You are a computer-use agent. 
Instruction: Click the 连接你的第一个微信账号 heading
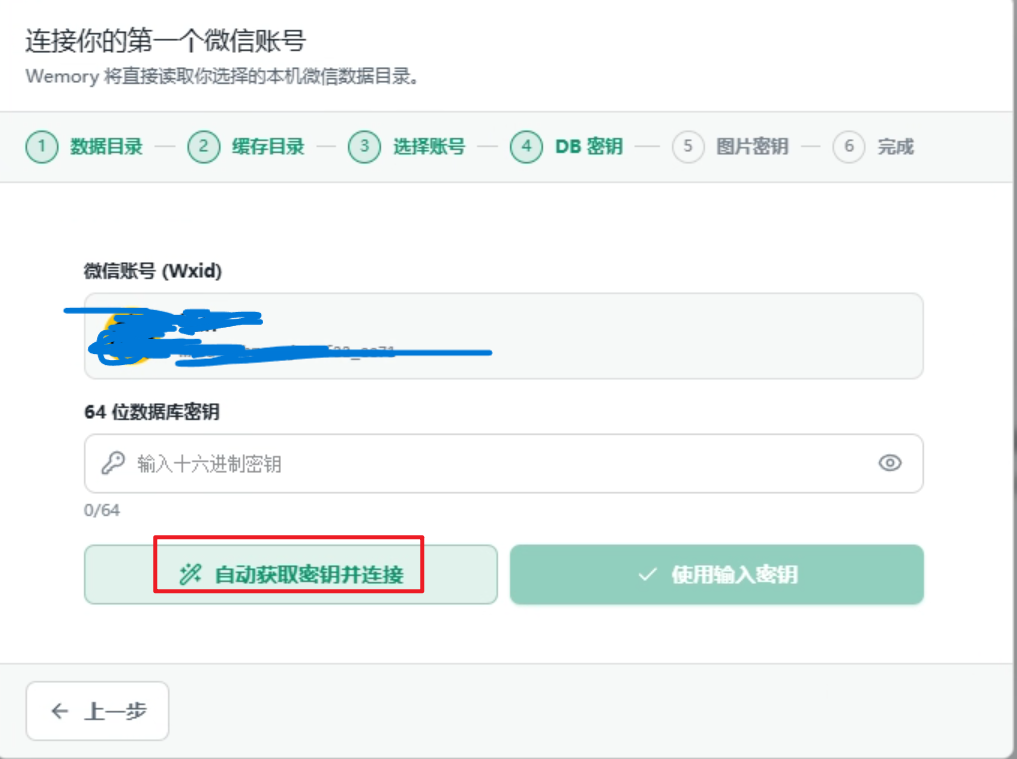coord(166,41)
